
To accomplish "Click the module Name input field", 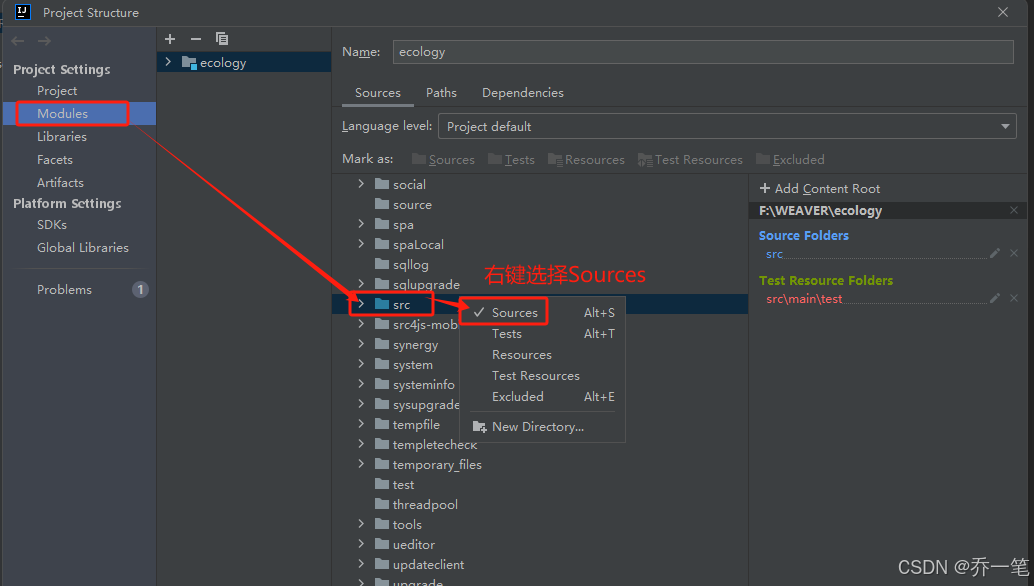I will [x=703, y=52].
